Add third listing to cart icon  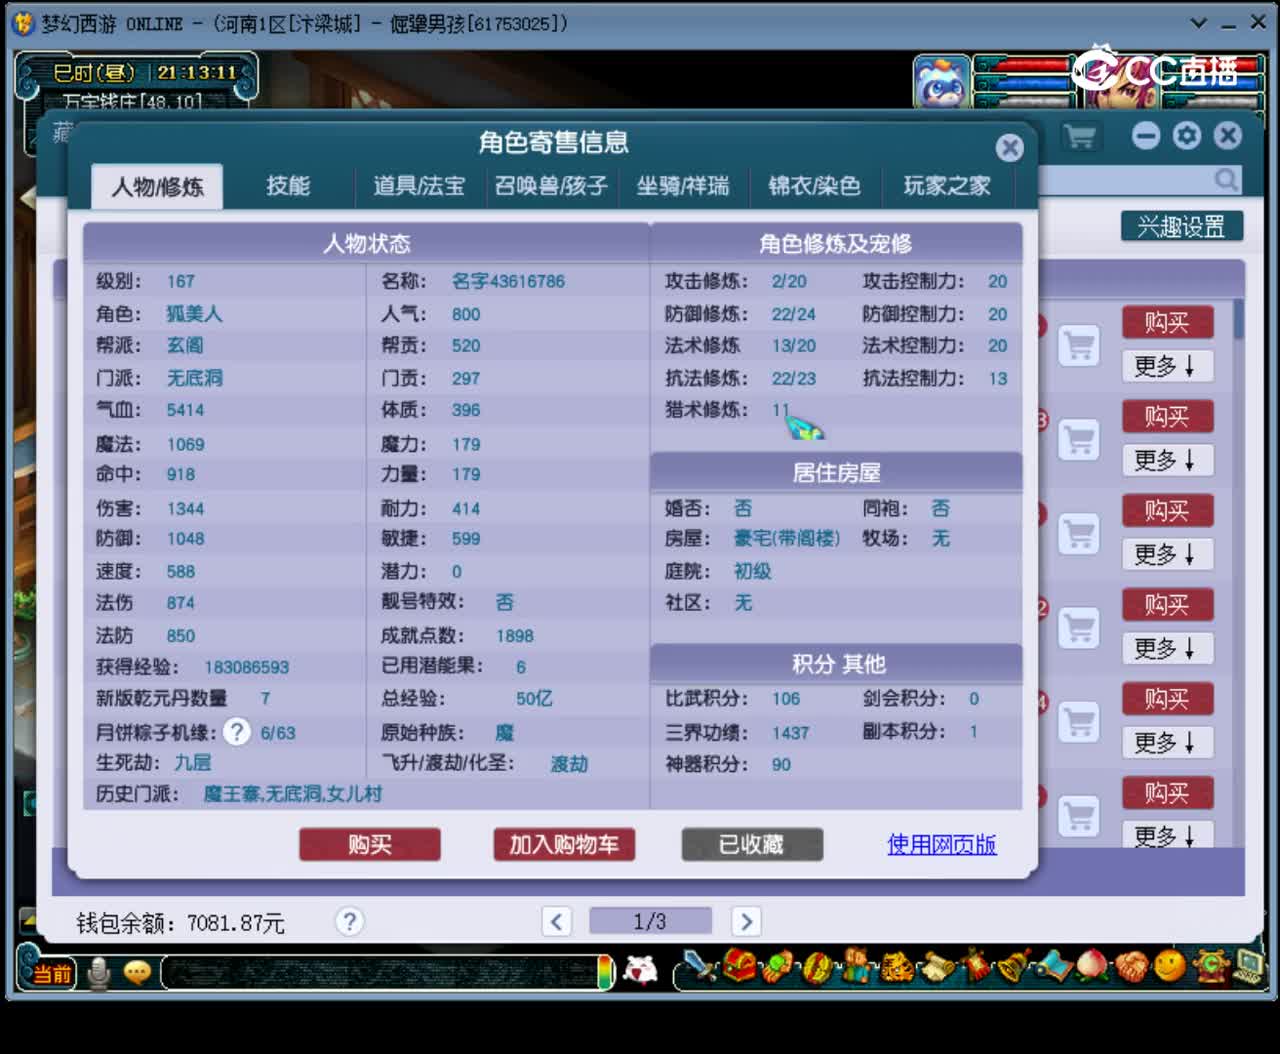pos(1079,534)
